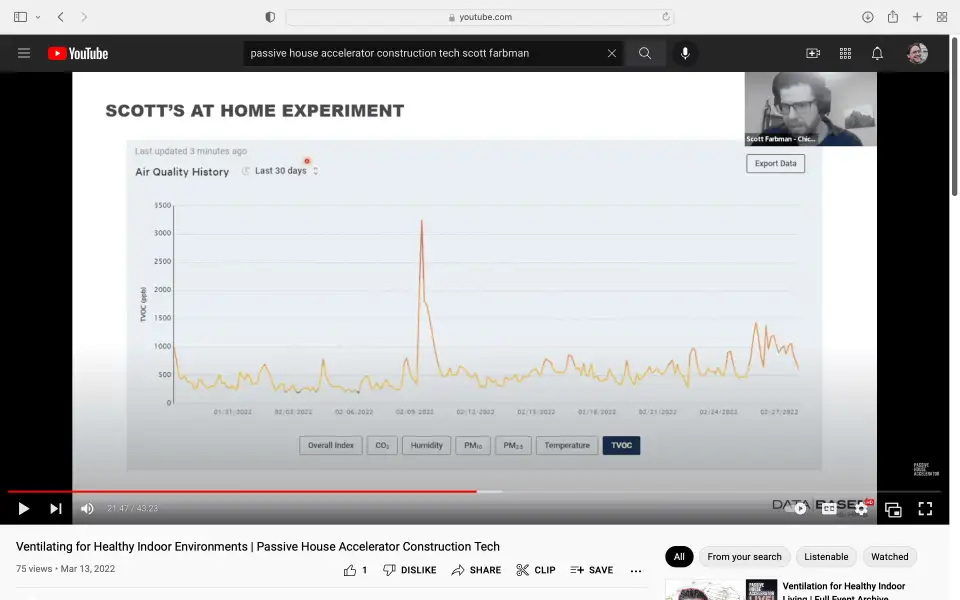960x600 pixels.
Task: Open the Safari sidebar options dropdown arrow
Action: click(39, 17)
